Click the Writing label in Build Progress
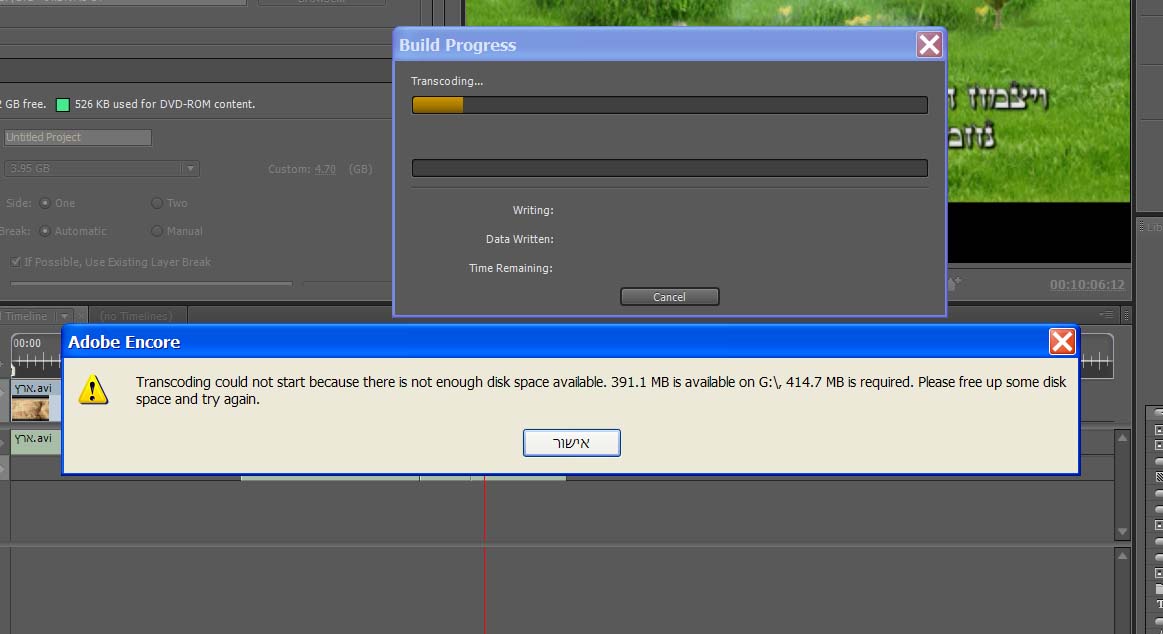 (x=533, y=211)
